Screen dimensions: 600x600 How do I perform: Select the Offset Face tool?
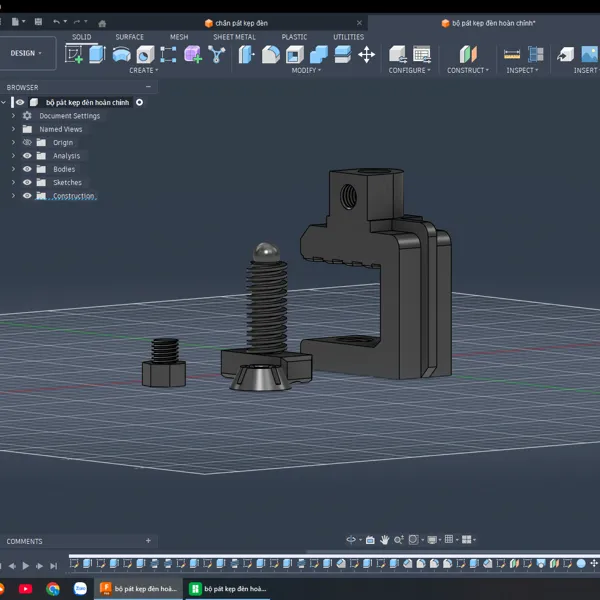[342, 54]
